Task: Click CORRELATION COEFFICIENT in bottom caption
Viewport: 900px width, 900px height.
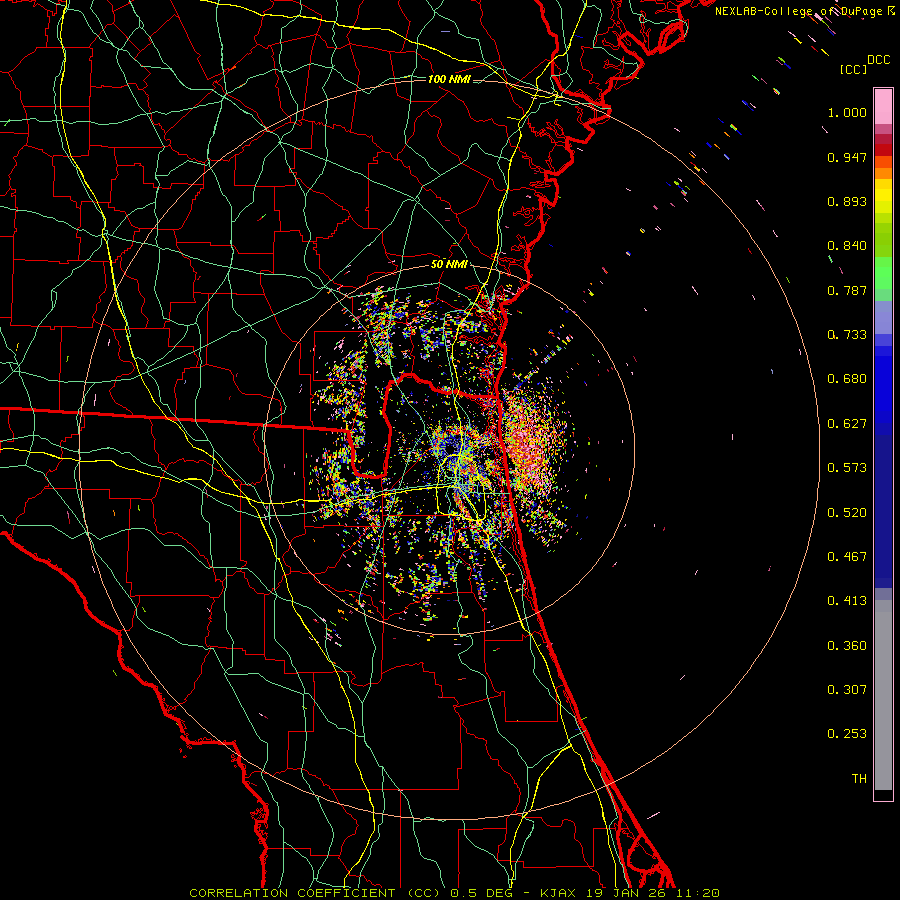Action: coord(292,893)
